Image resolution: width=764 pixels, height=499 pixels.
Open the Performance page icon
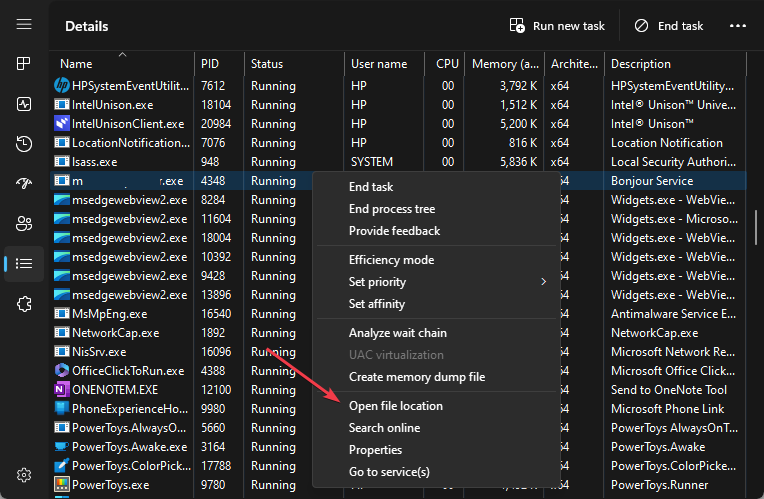[x=24, y=104]
